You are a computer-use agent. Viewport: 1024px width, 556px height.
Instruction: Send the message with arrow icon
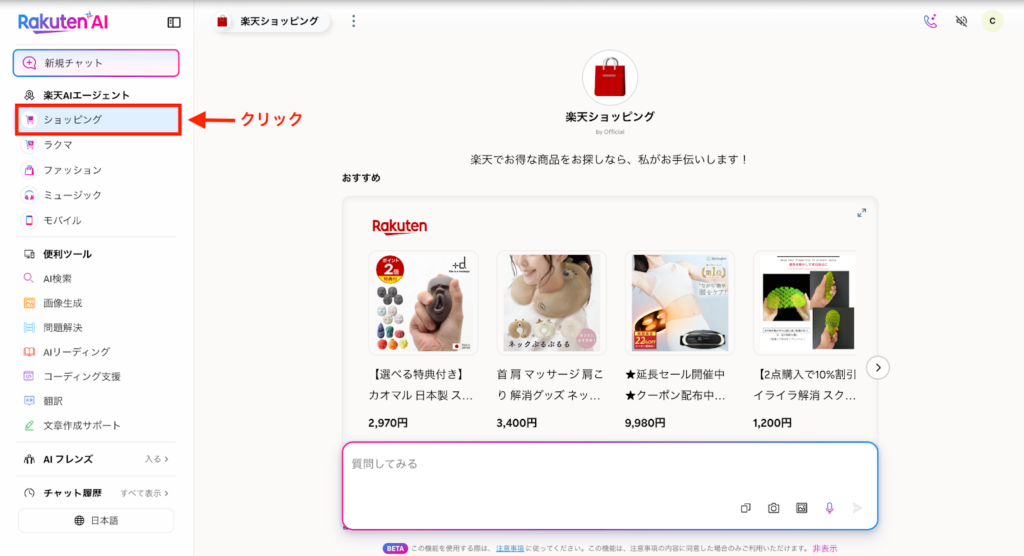857,508
